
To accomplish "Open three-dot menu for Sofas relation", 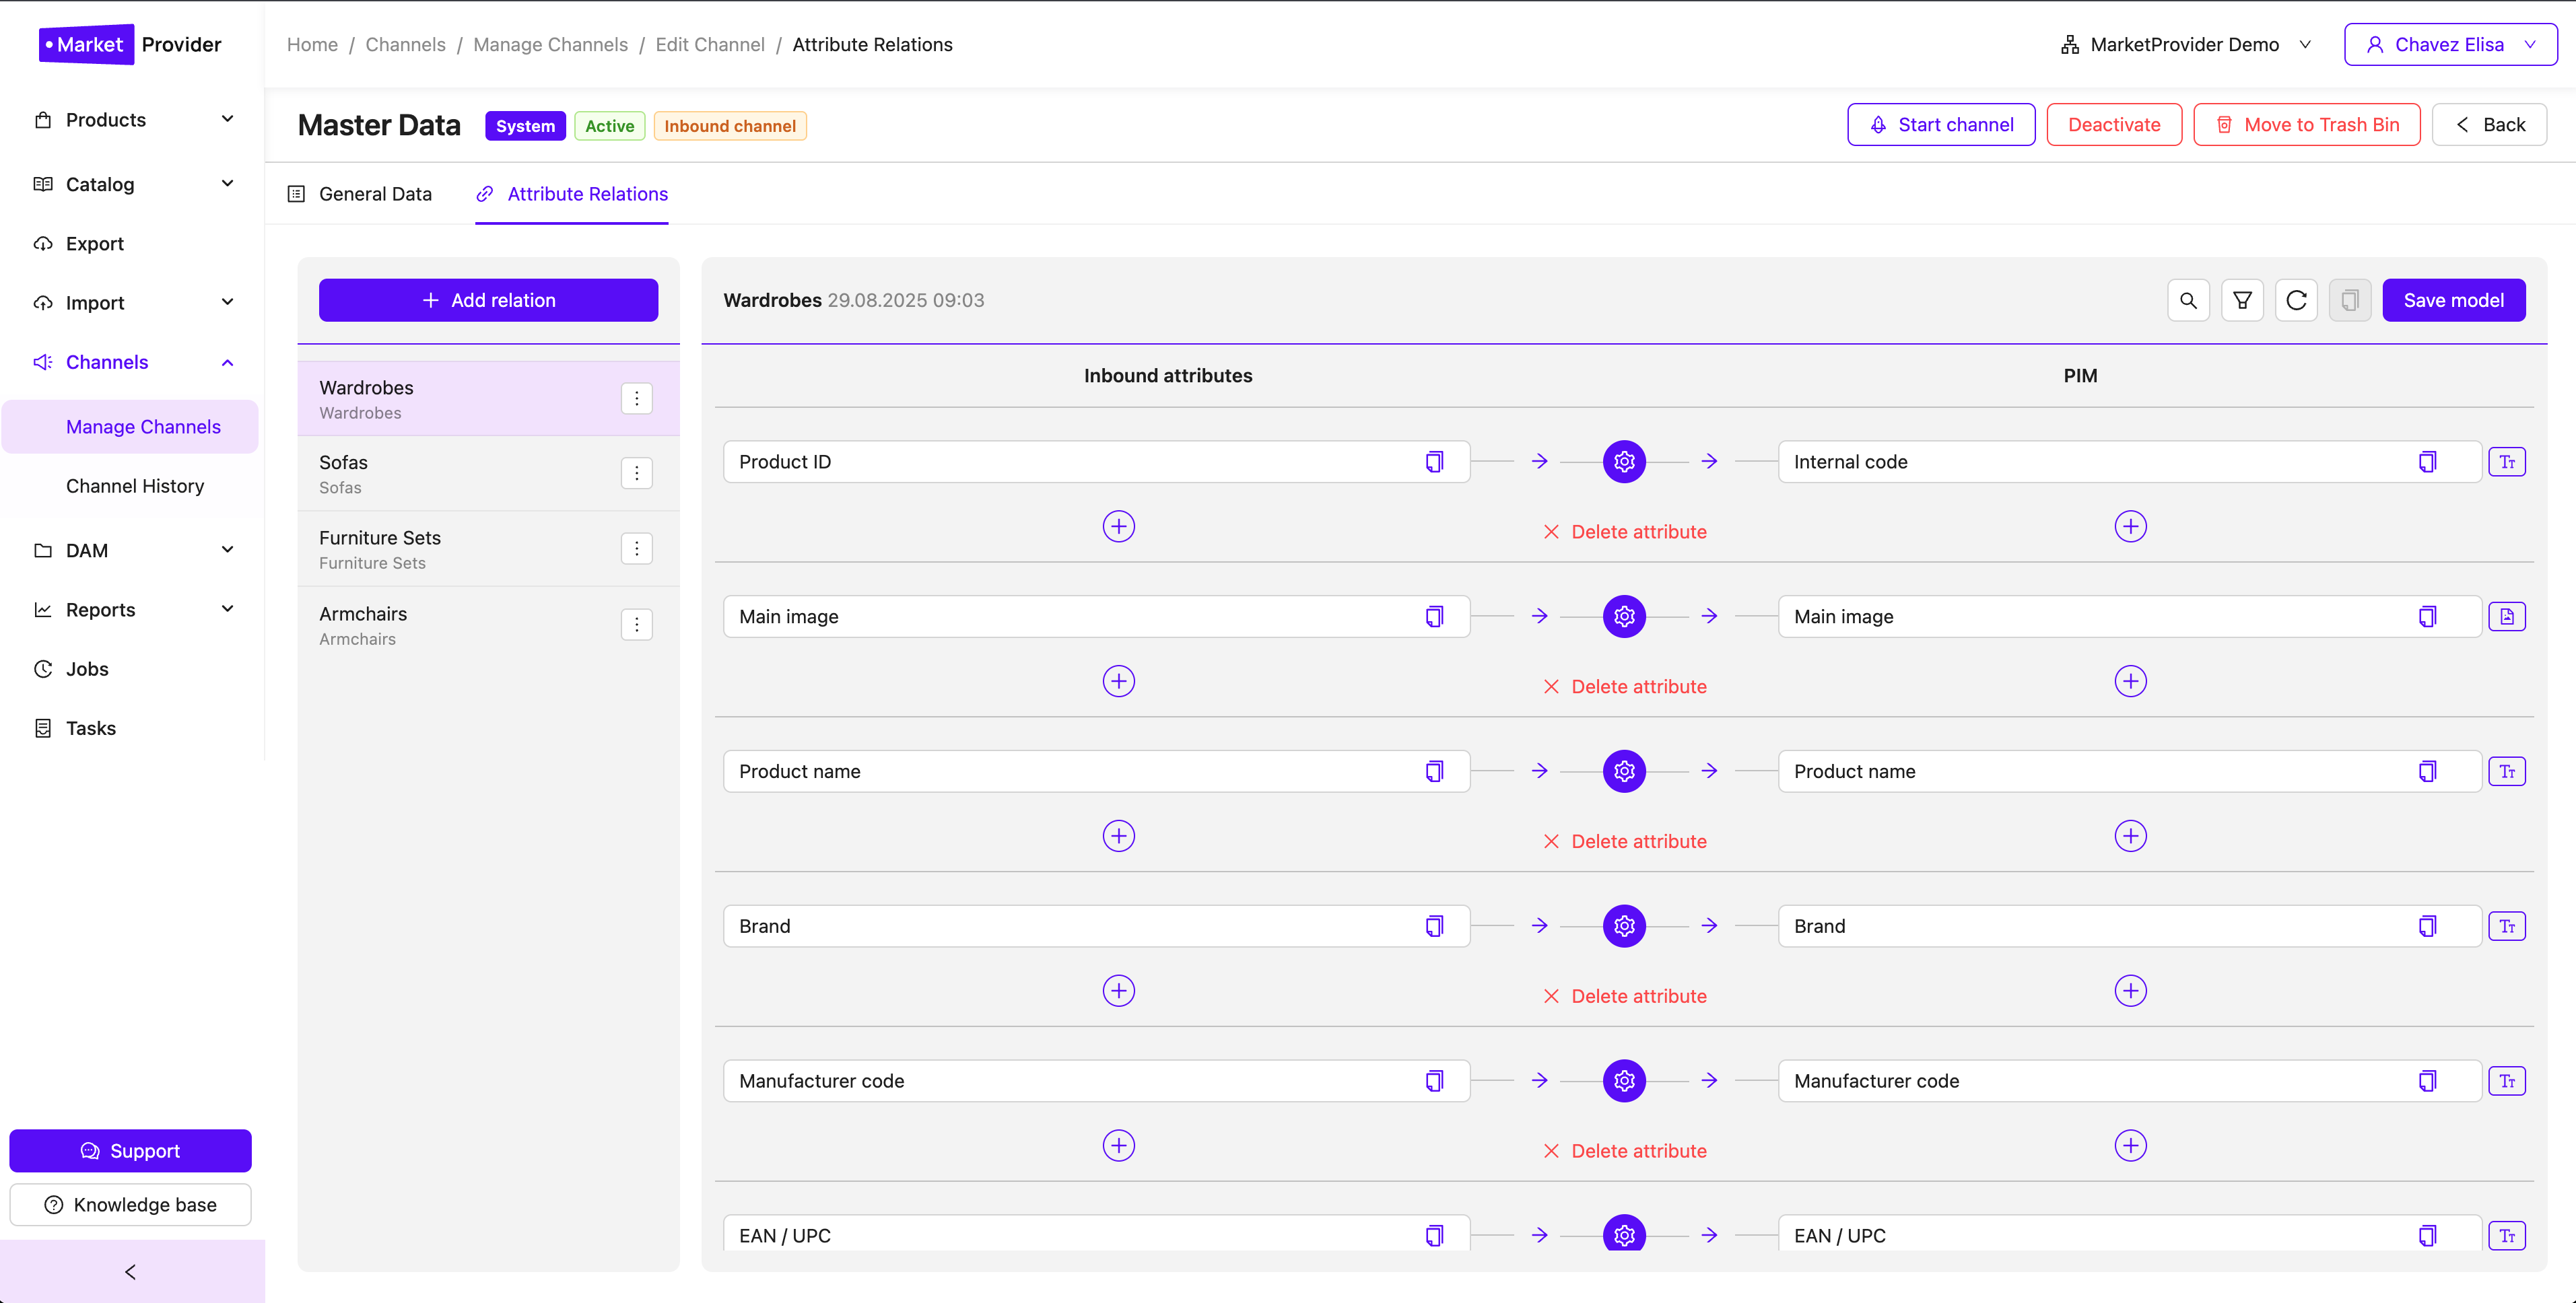I will tap(636, 473).
